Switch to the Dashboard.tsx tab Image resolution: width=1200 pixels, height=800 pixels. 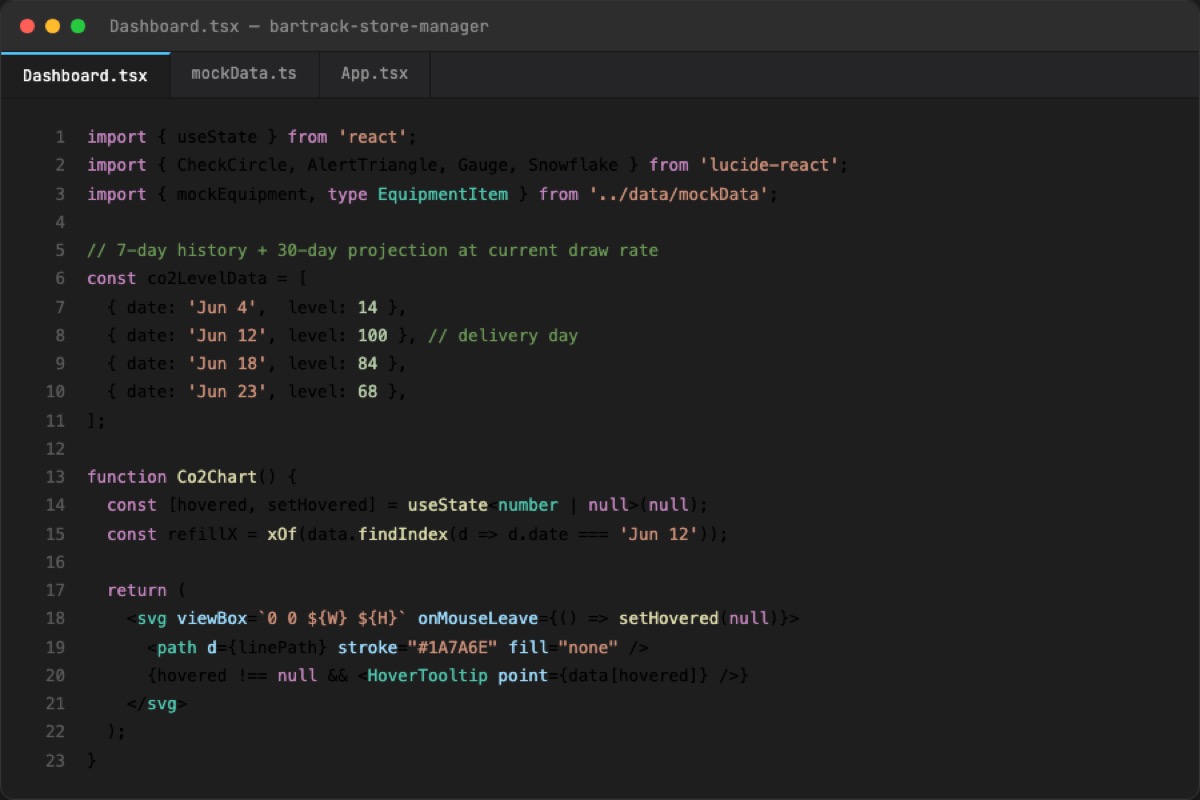click(x=85, y=75)
